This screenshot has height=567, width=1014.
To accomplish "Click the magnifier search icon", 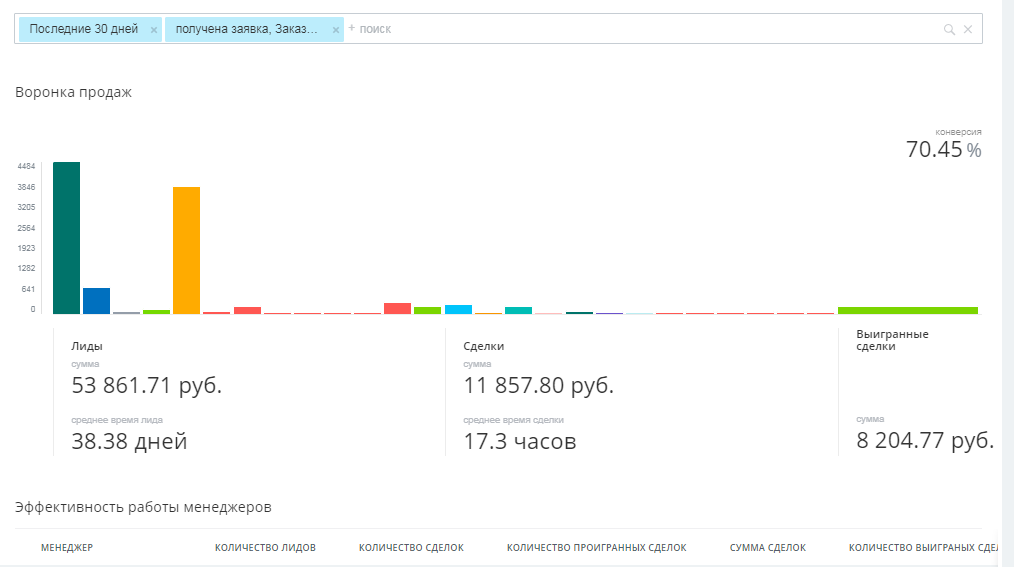I will coord(949,30).
